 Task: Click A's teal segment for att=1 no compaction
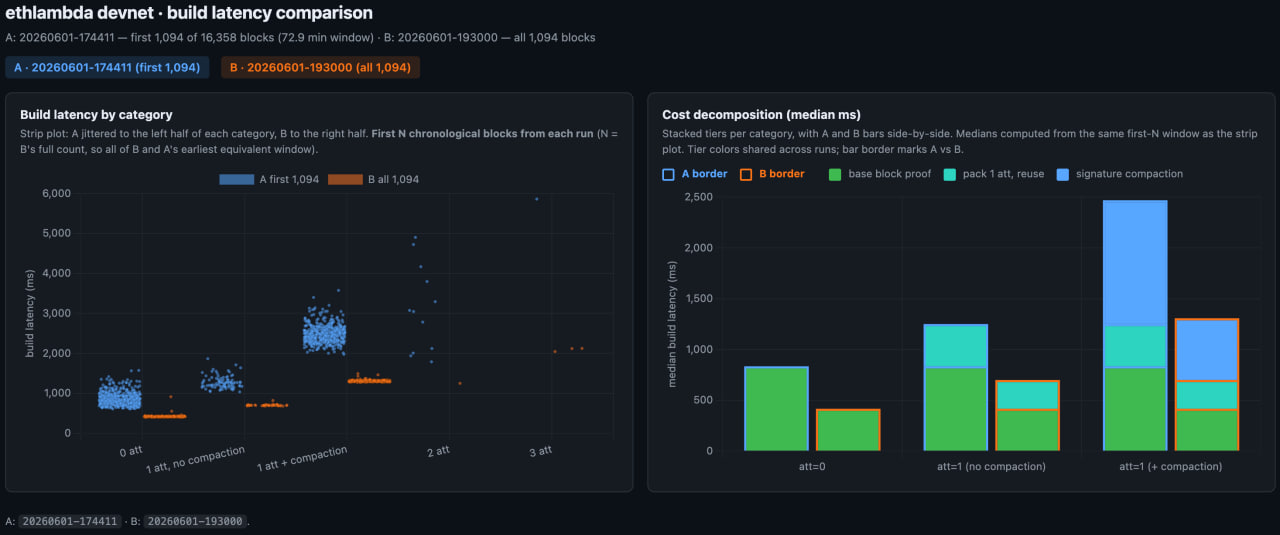click(x=956, y=346)
